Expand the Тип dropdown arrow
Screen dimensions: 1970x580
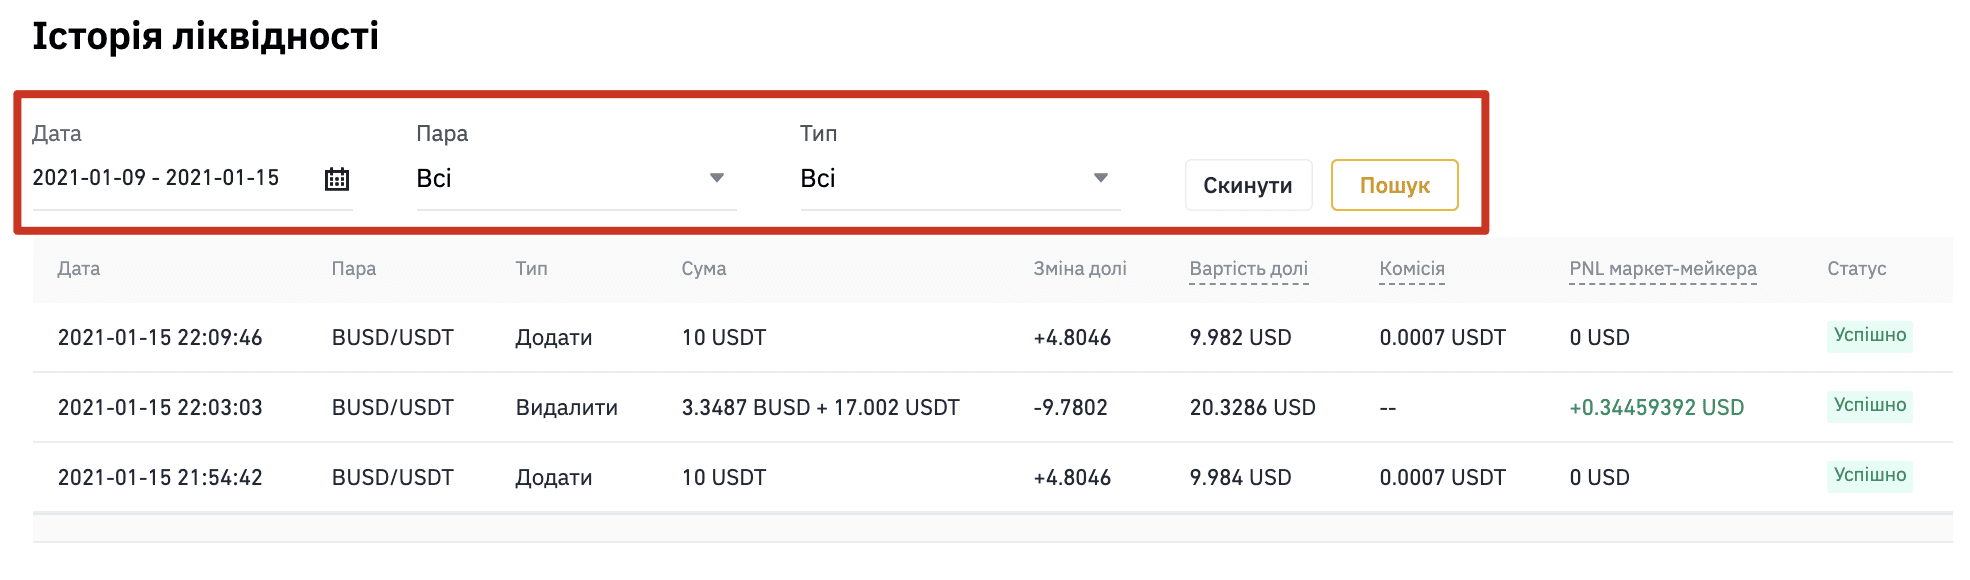pyautogui.click(x=1100, y=178)
